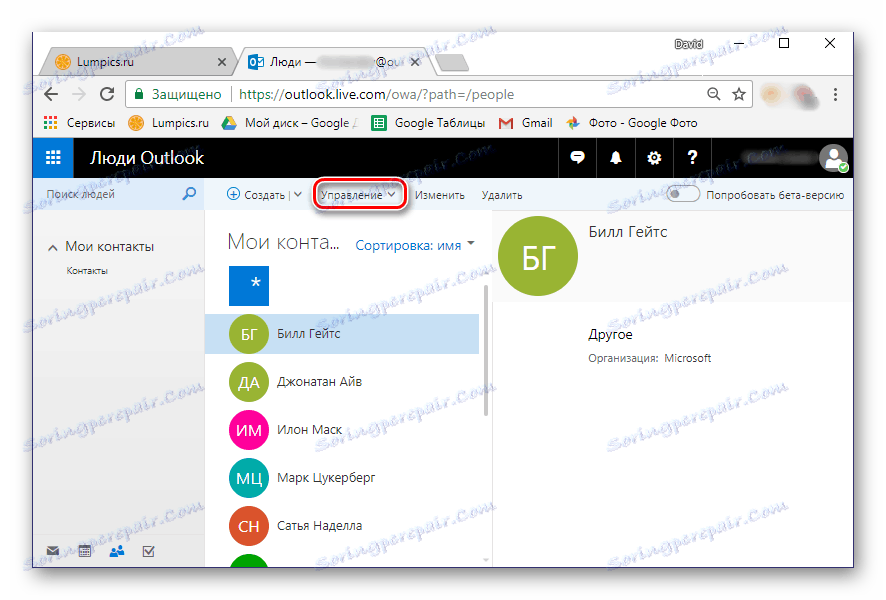Toggle Попробовать бета-версию switch
This screenshot has height=600, width=886.
(x=683, y=194)
